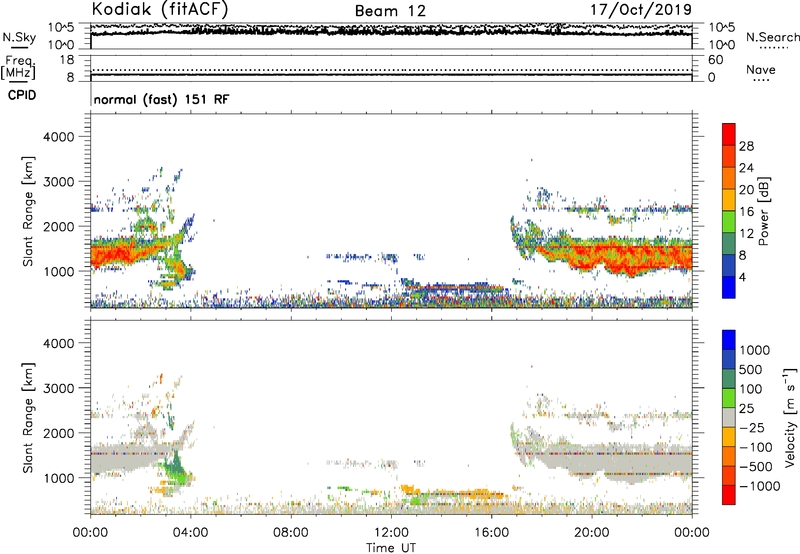Click the blue top of velocity colorbar
Viewport: 800px width, 554px height.
click(729, 339)
